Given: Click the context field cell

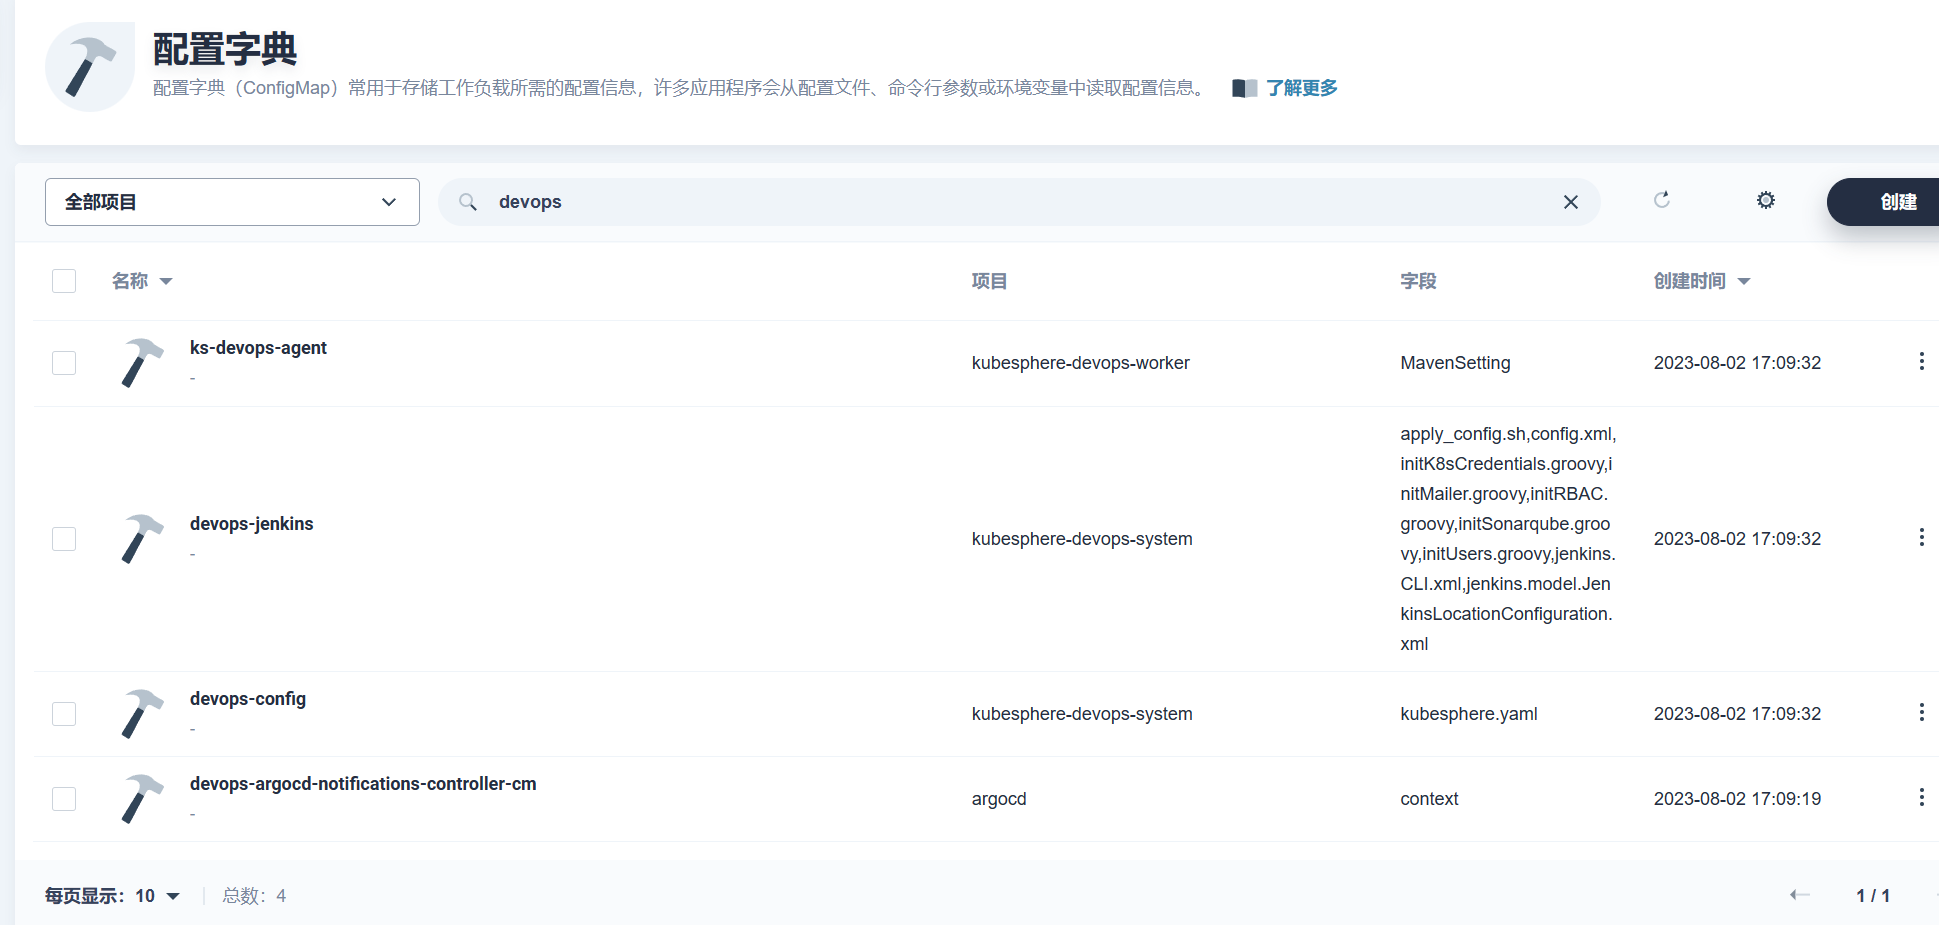Looking at the screenshot, I should (1429, 799).
